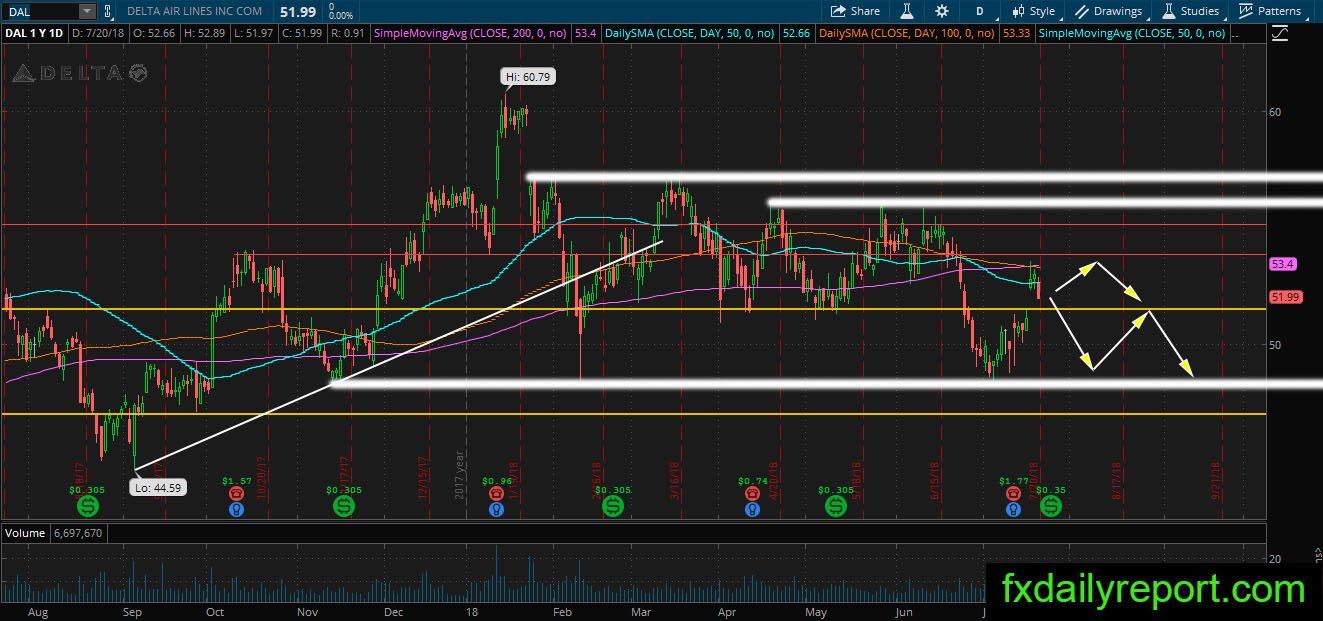Viewport: 1323px width, 621px height.
Task: Click $0.305 dividend icon near 2/16/18
Action: (612, 508)
